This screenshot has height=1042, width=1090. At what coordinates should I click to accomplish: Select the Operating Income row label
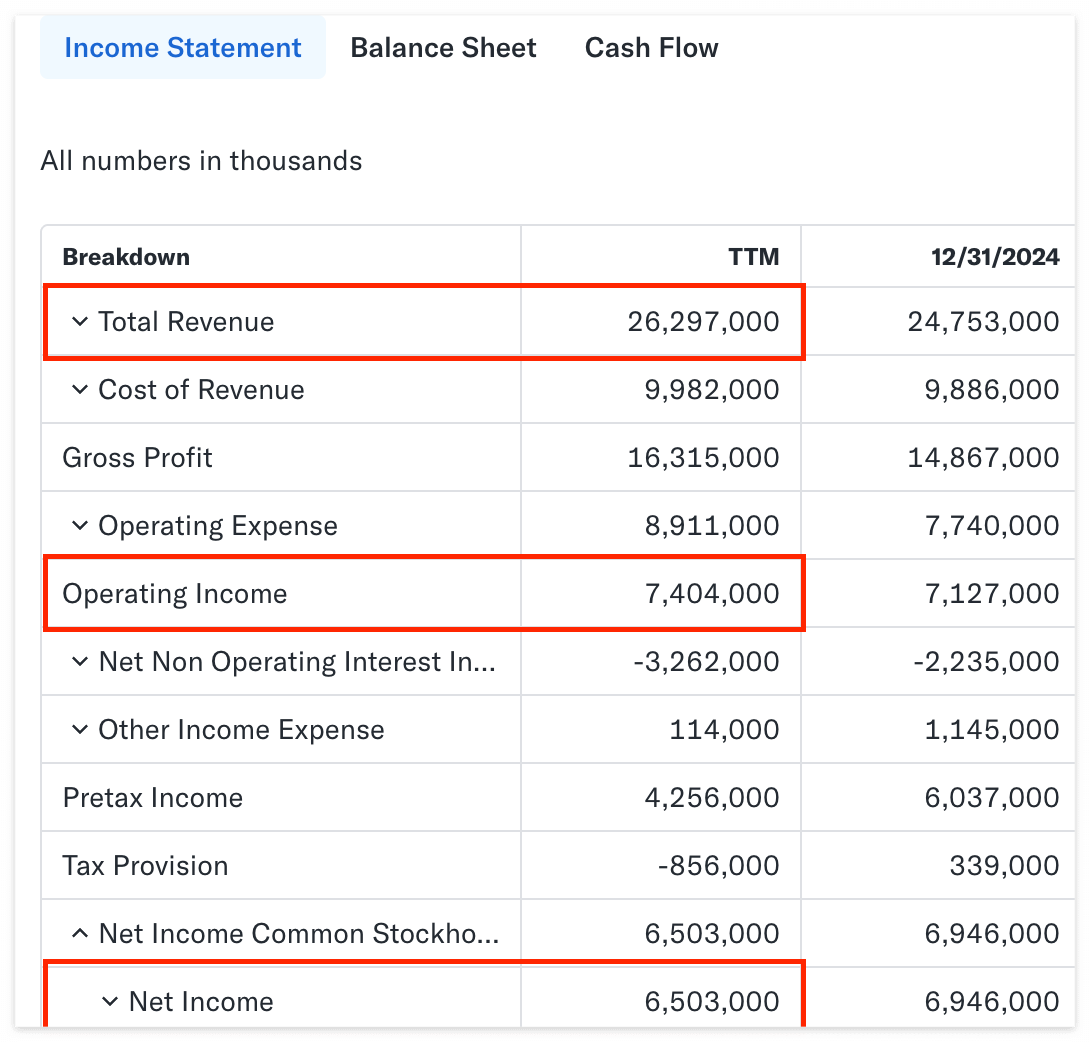click(x=174, y=594)
